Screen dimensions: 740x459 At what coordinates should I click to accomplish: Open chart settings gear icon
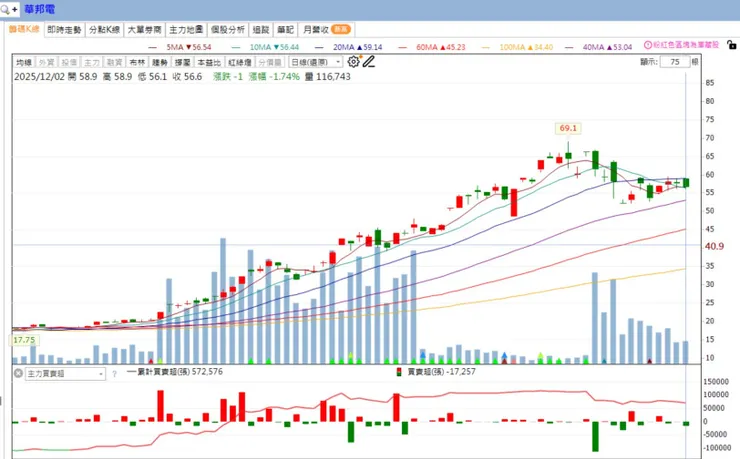click(x=353, y=61)
